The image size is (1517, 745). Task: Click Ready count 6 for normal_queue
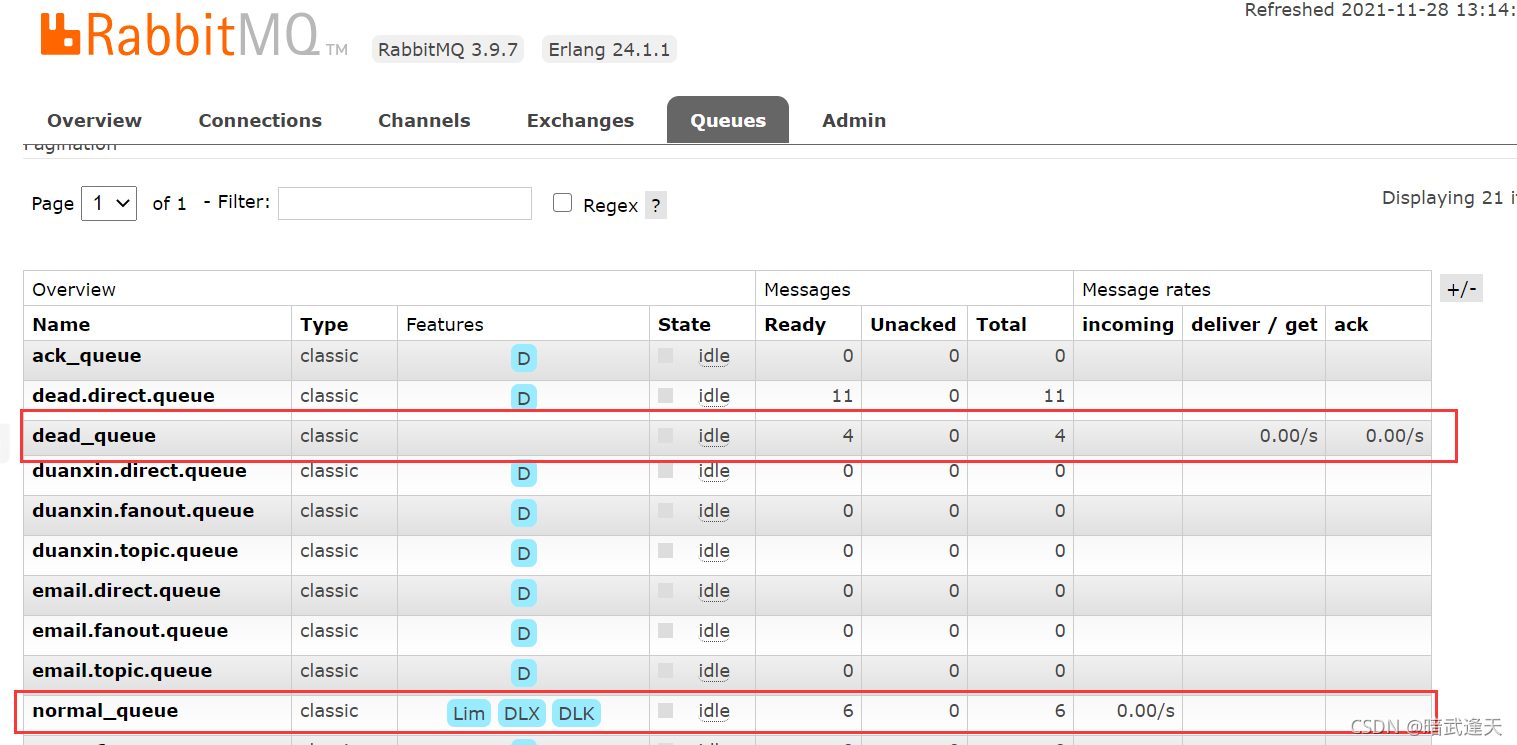point(848,711)
